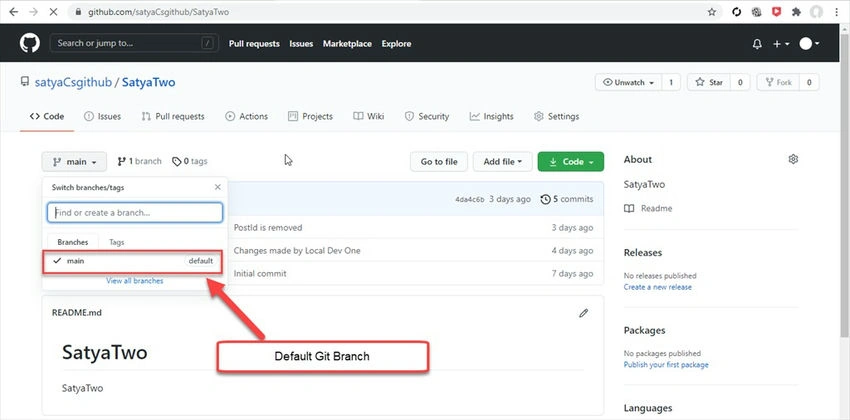Open the Chrome three-dot menu

click(x=837, y=12)
